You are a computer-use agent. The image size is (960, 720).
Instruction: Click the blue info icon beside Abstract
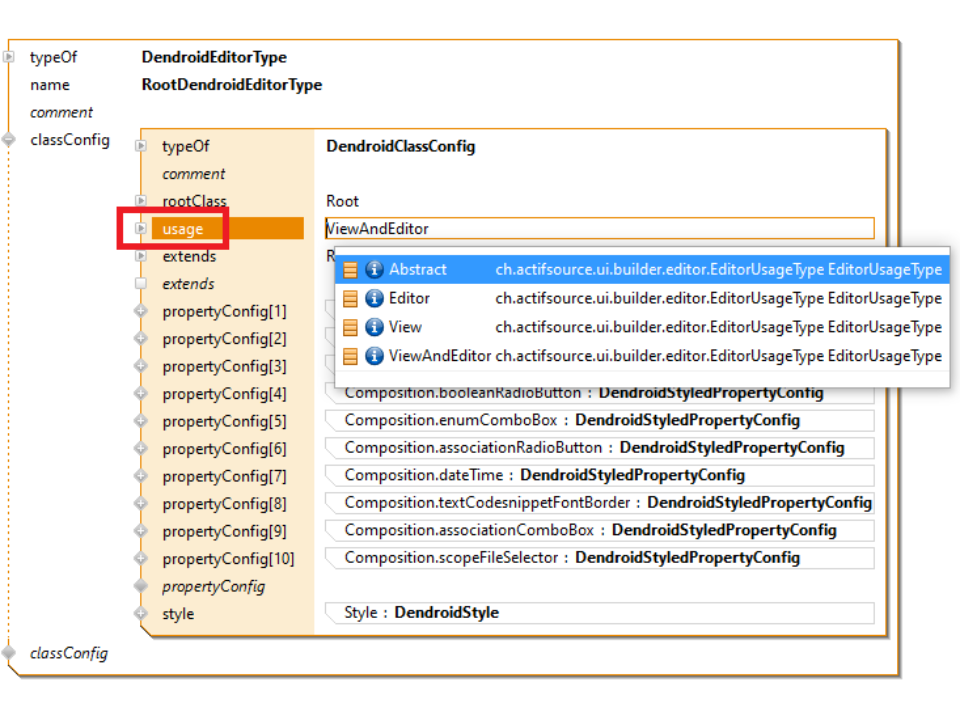375,269
